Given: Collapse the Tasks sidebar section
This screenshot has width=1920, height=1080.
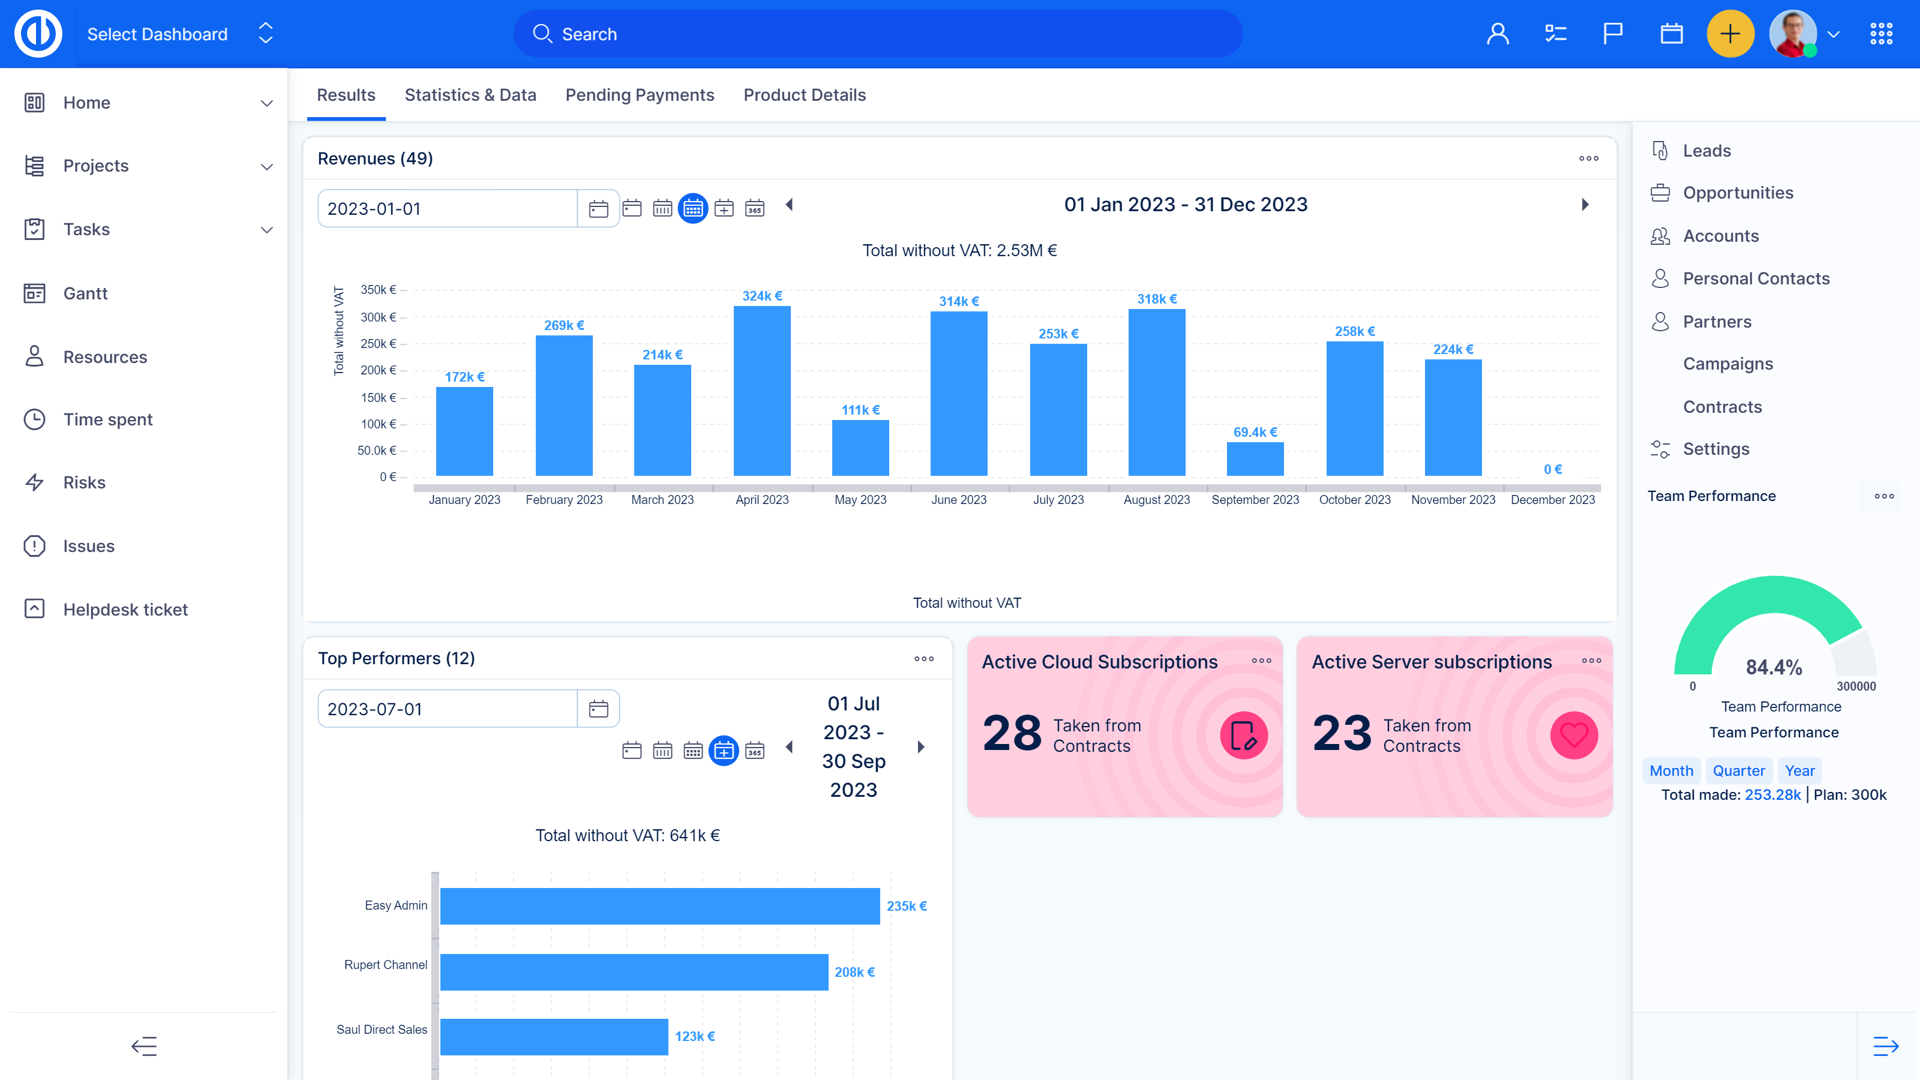Looking at the screenshot, I should click(266, 229).
